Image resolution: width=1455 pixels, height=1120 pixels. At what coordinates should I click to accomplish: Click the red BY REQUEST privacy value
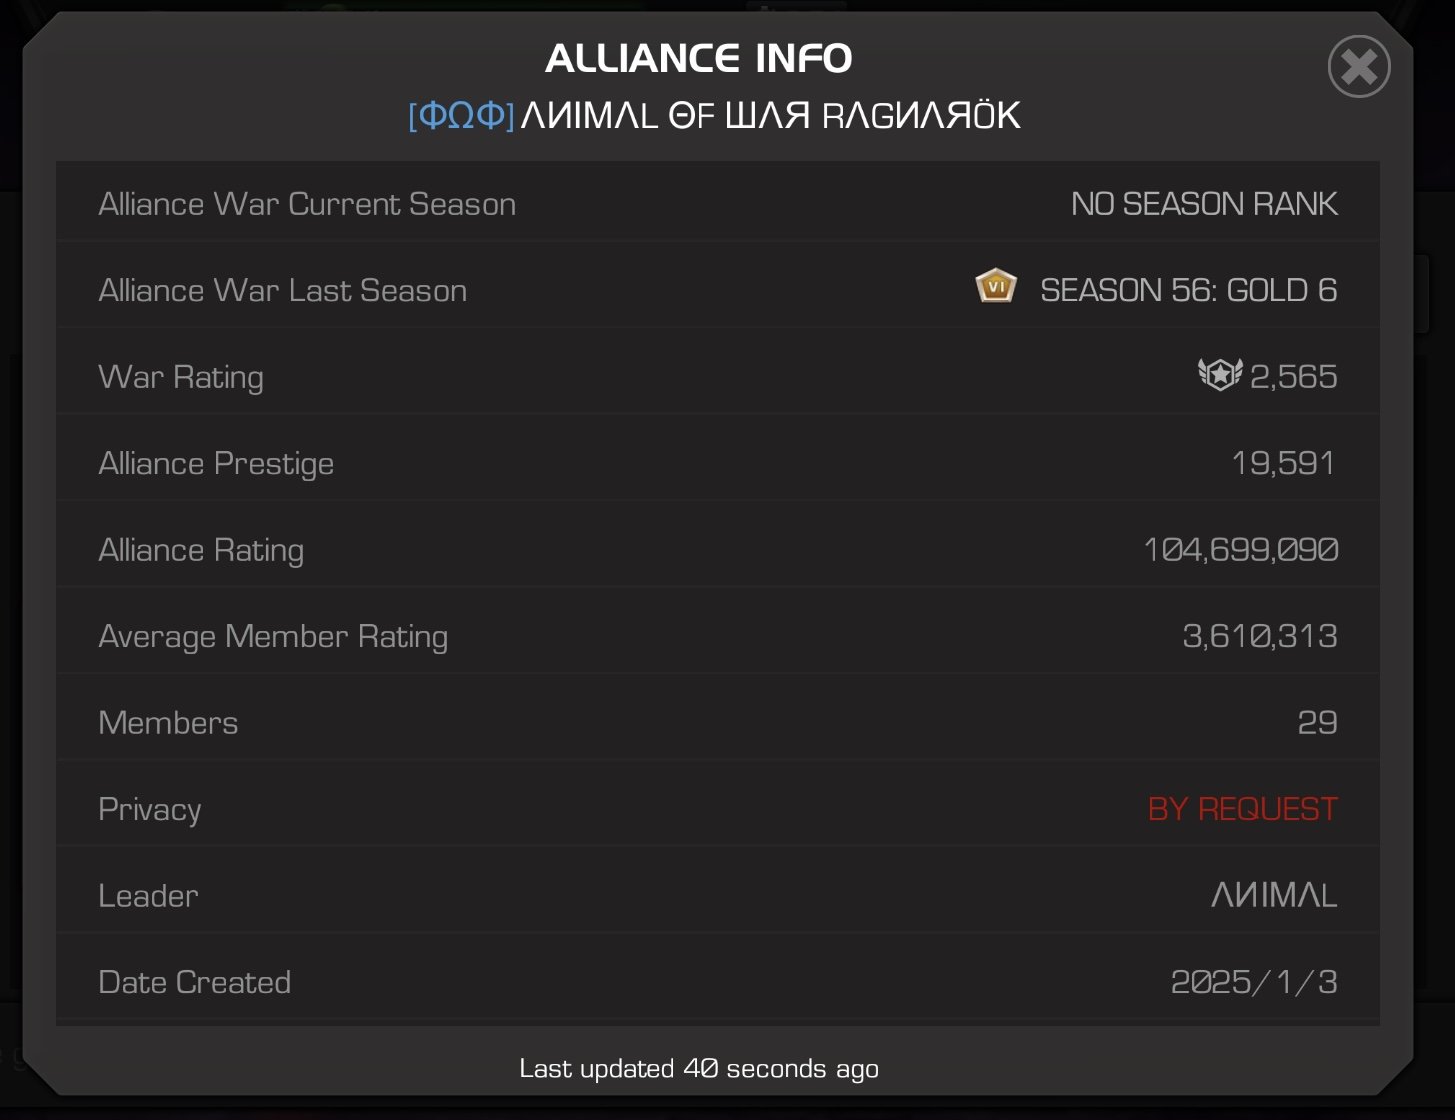click(1243, 809)
